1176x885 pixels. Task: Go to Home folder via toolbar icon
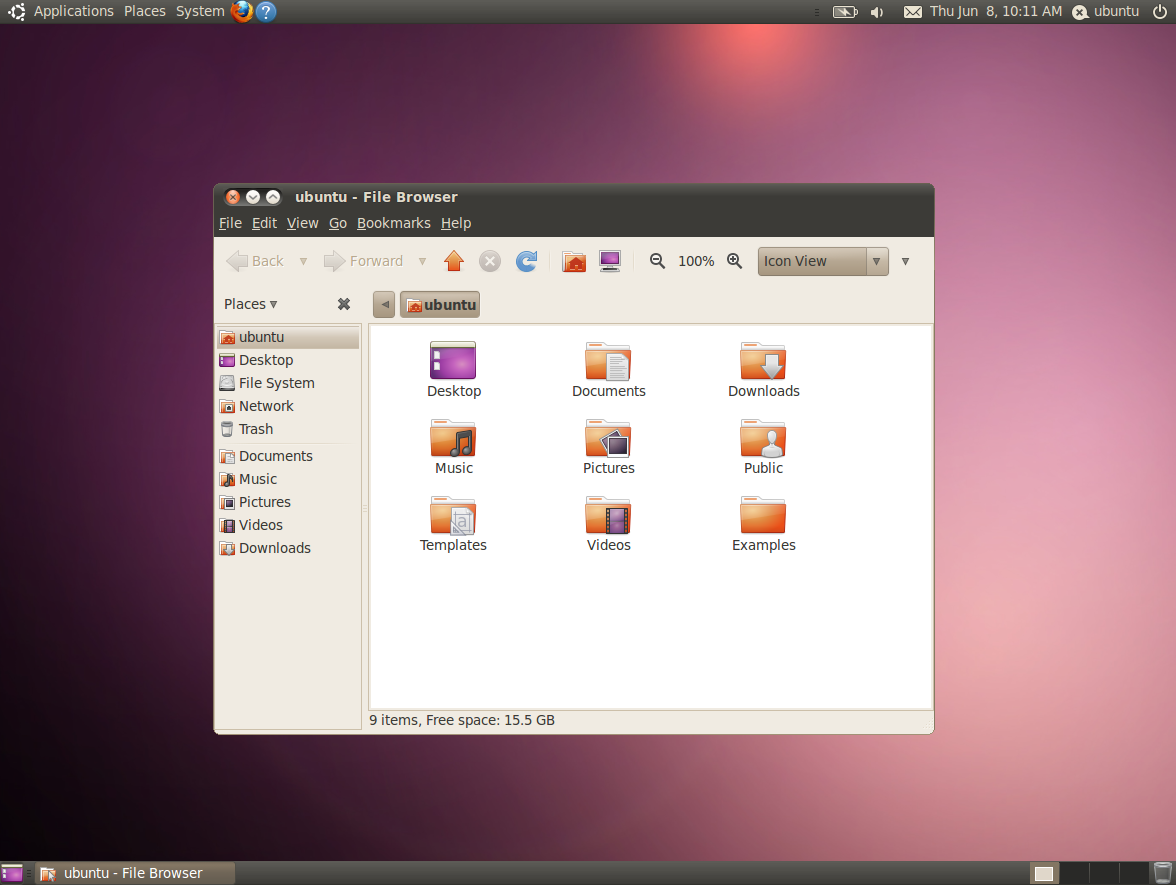[574, 261]
